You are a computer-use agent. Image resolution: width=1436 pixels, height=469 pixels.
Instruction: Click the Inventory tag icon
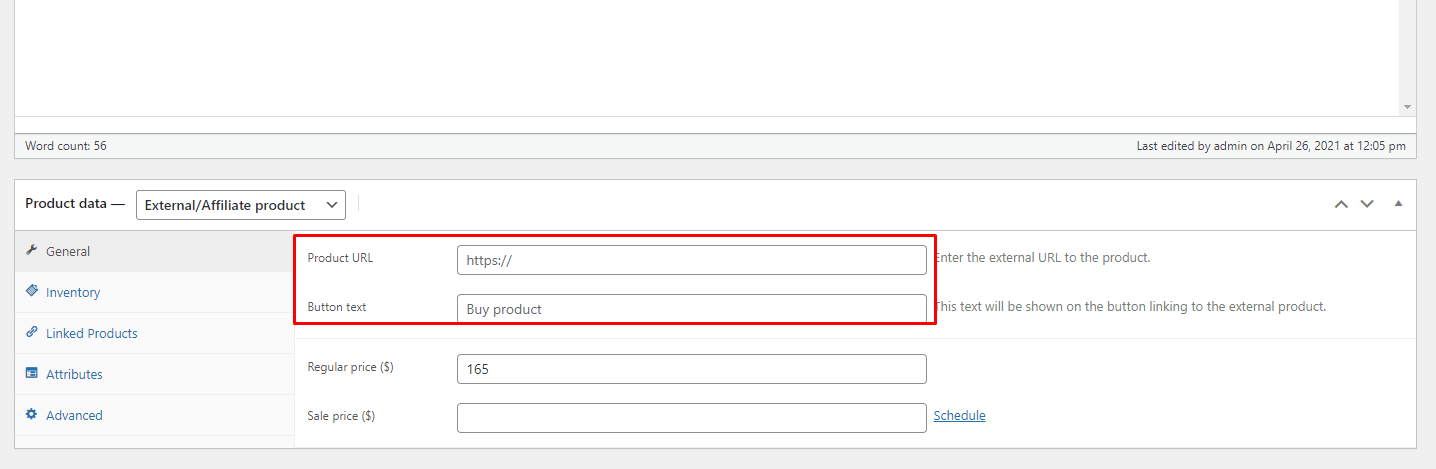point(32,292)
